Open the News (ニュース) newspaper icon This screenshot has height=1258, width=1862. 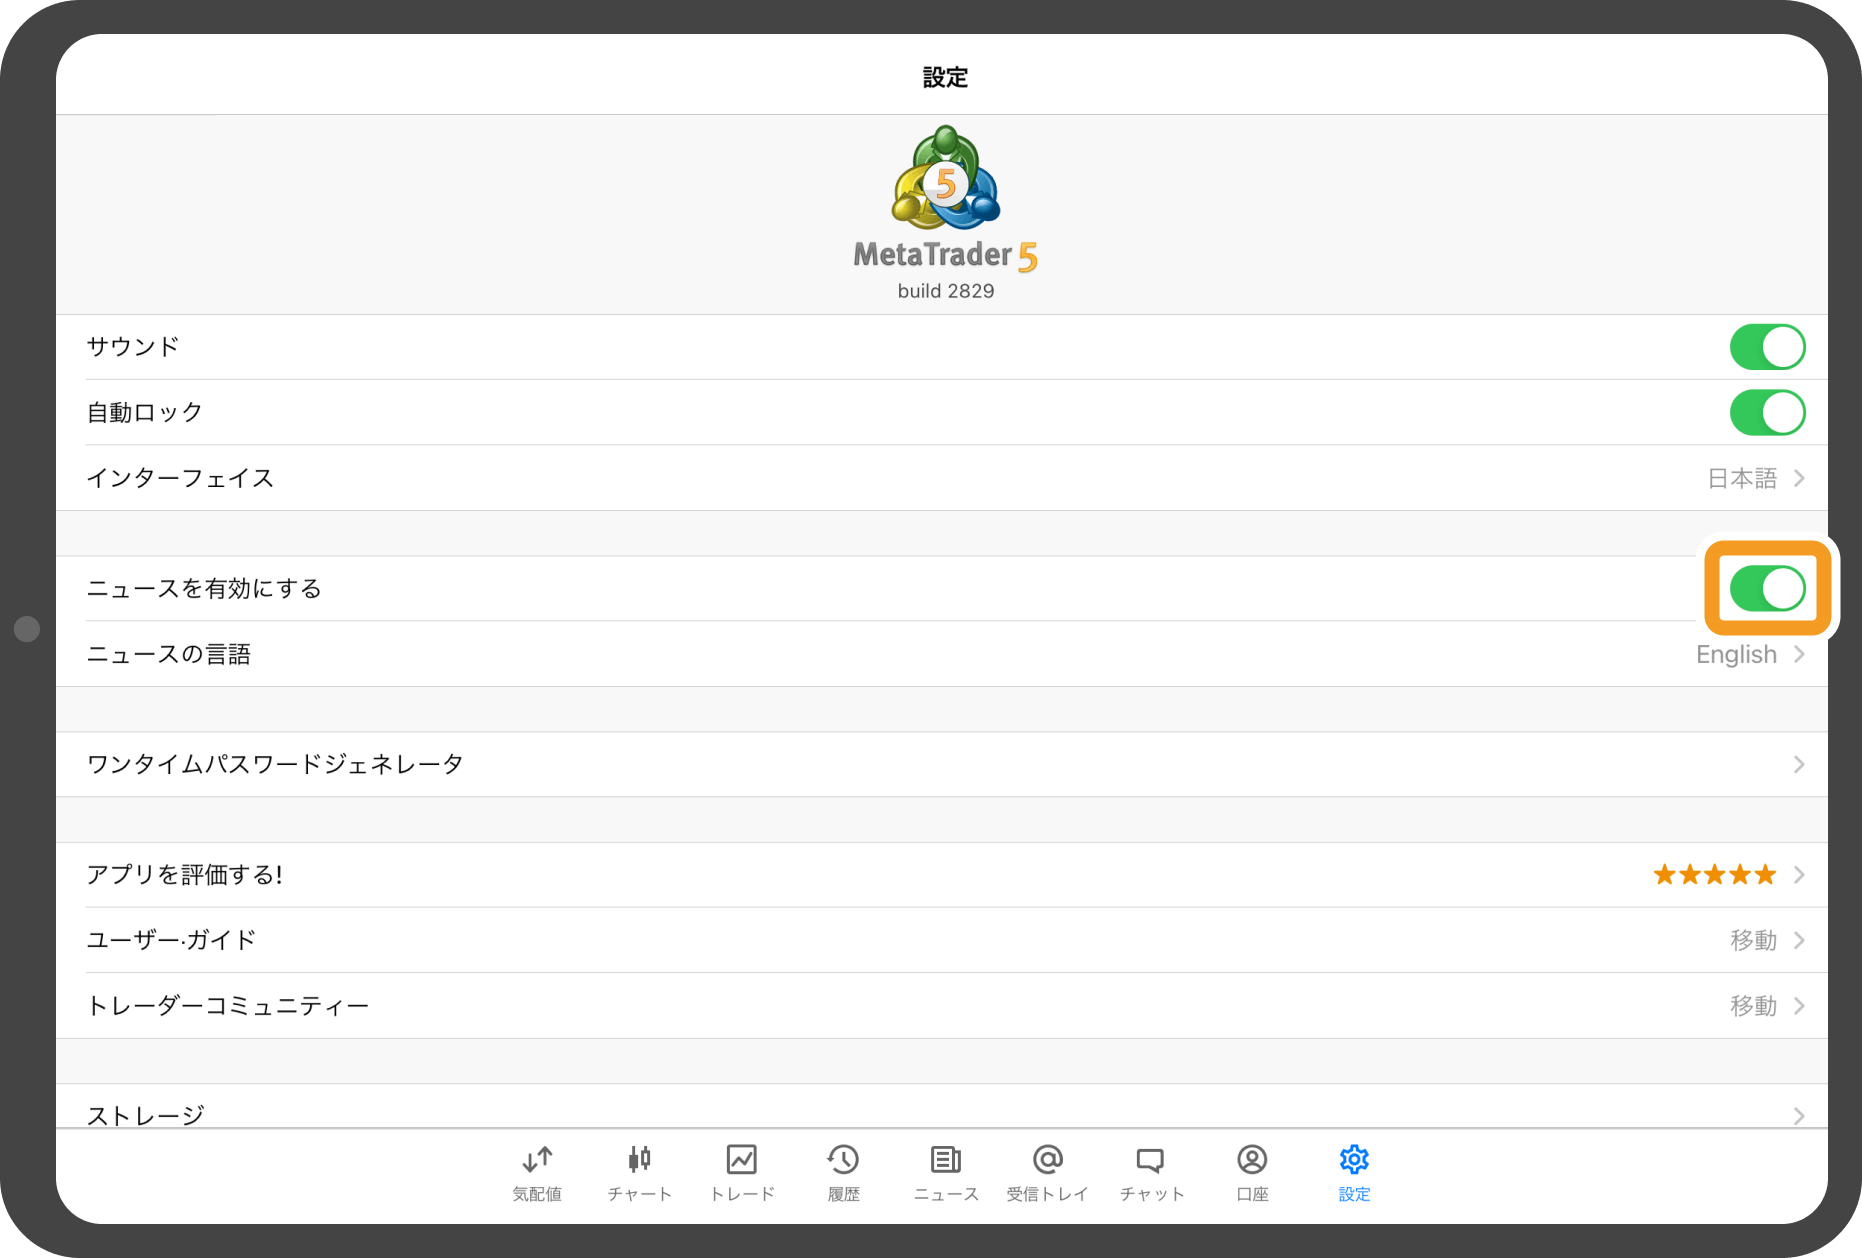click(x=945, y=1160)
